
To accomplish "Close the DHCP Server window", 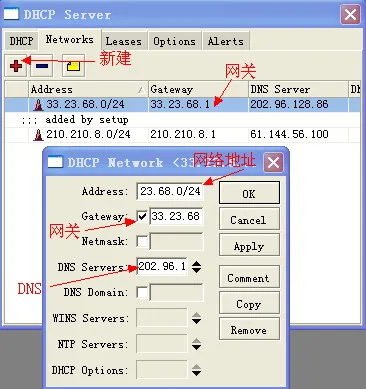I will [x=350, y=14].
